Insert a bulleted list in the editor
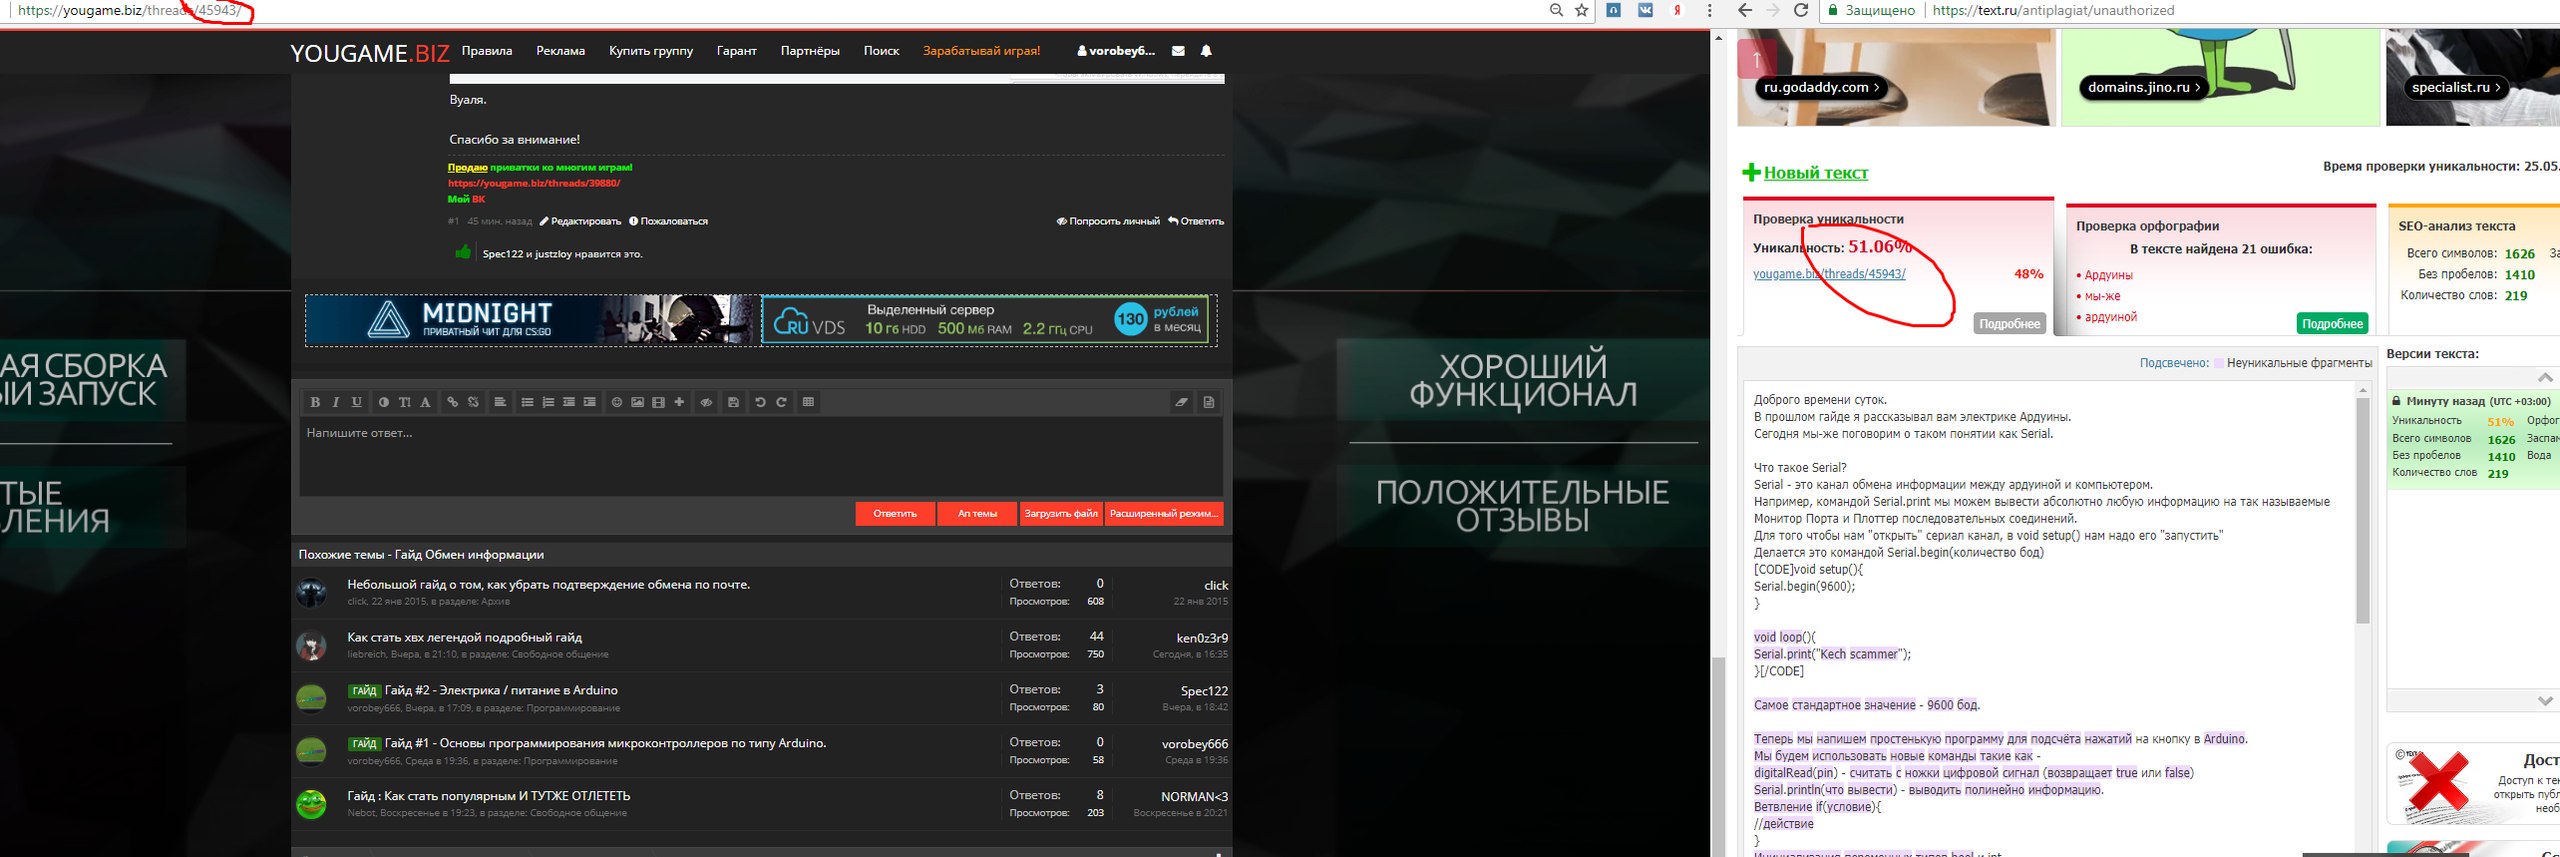 pyautogui.click(x=527, y=402)
